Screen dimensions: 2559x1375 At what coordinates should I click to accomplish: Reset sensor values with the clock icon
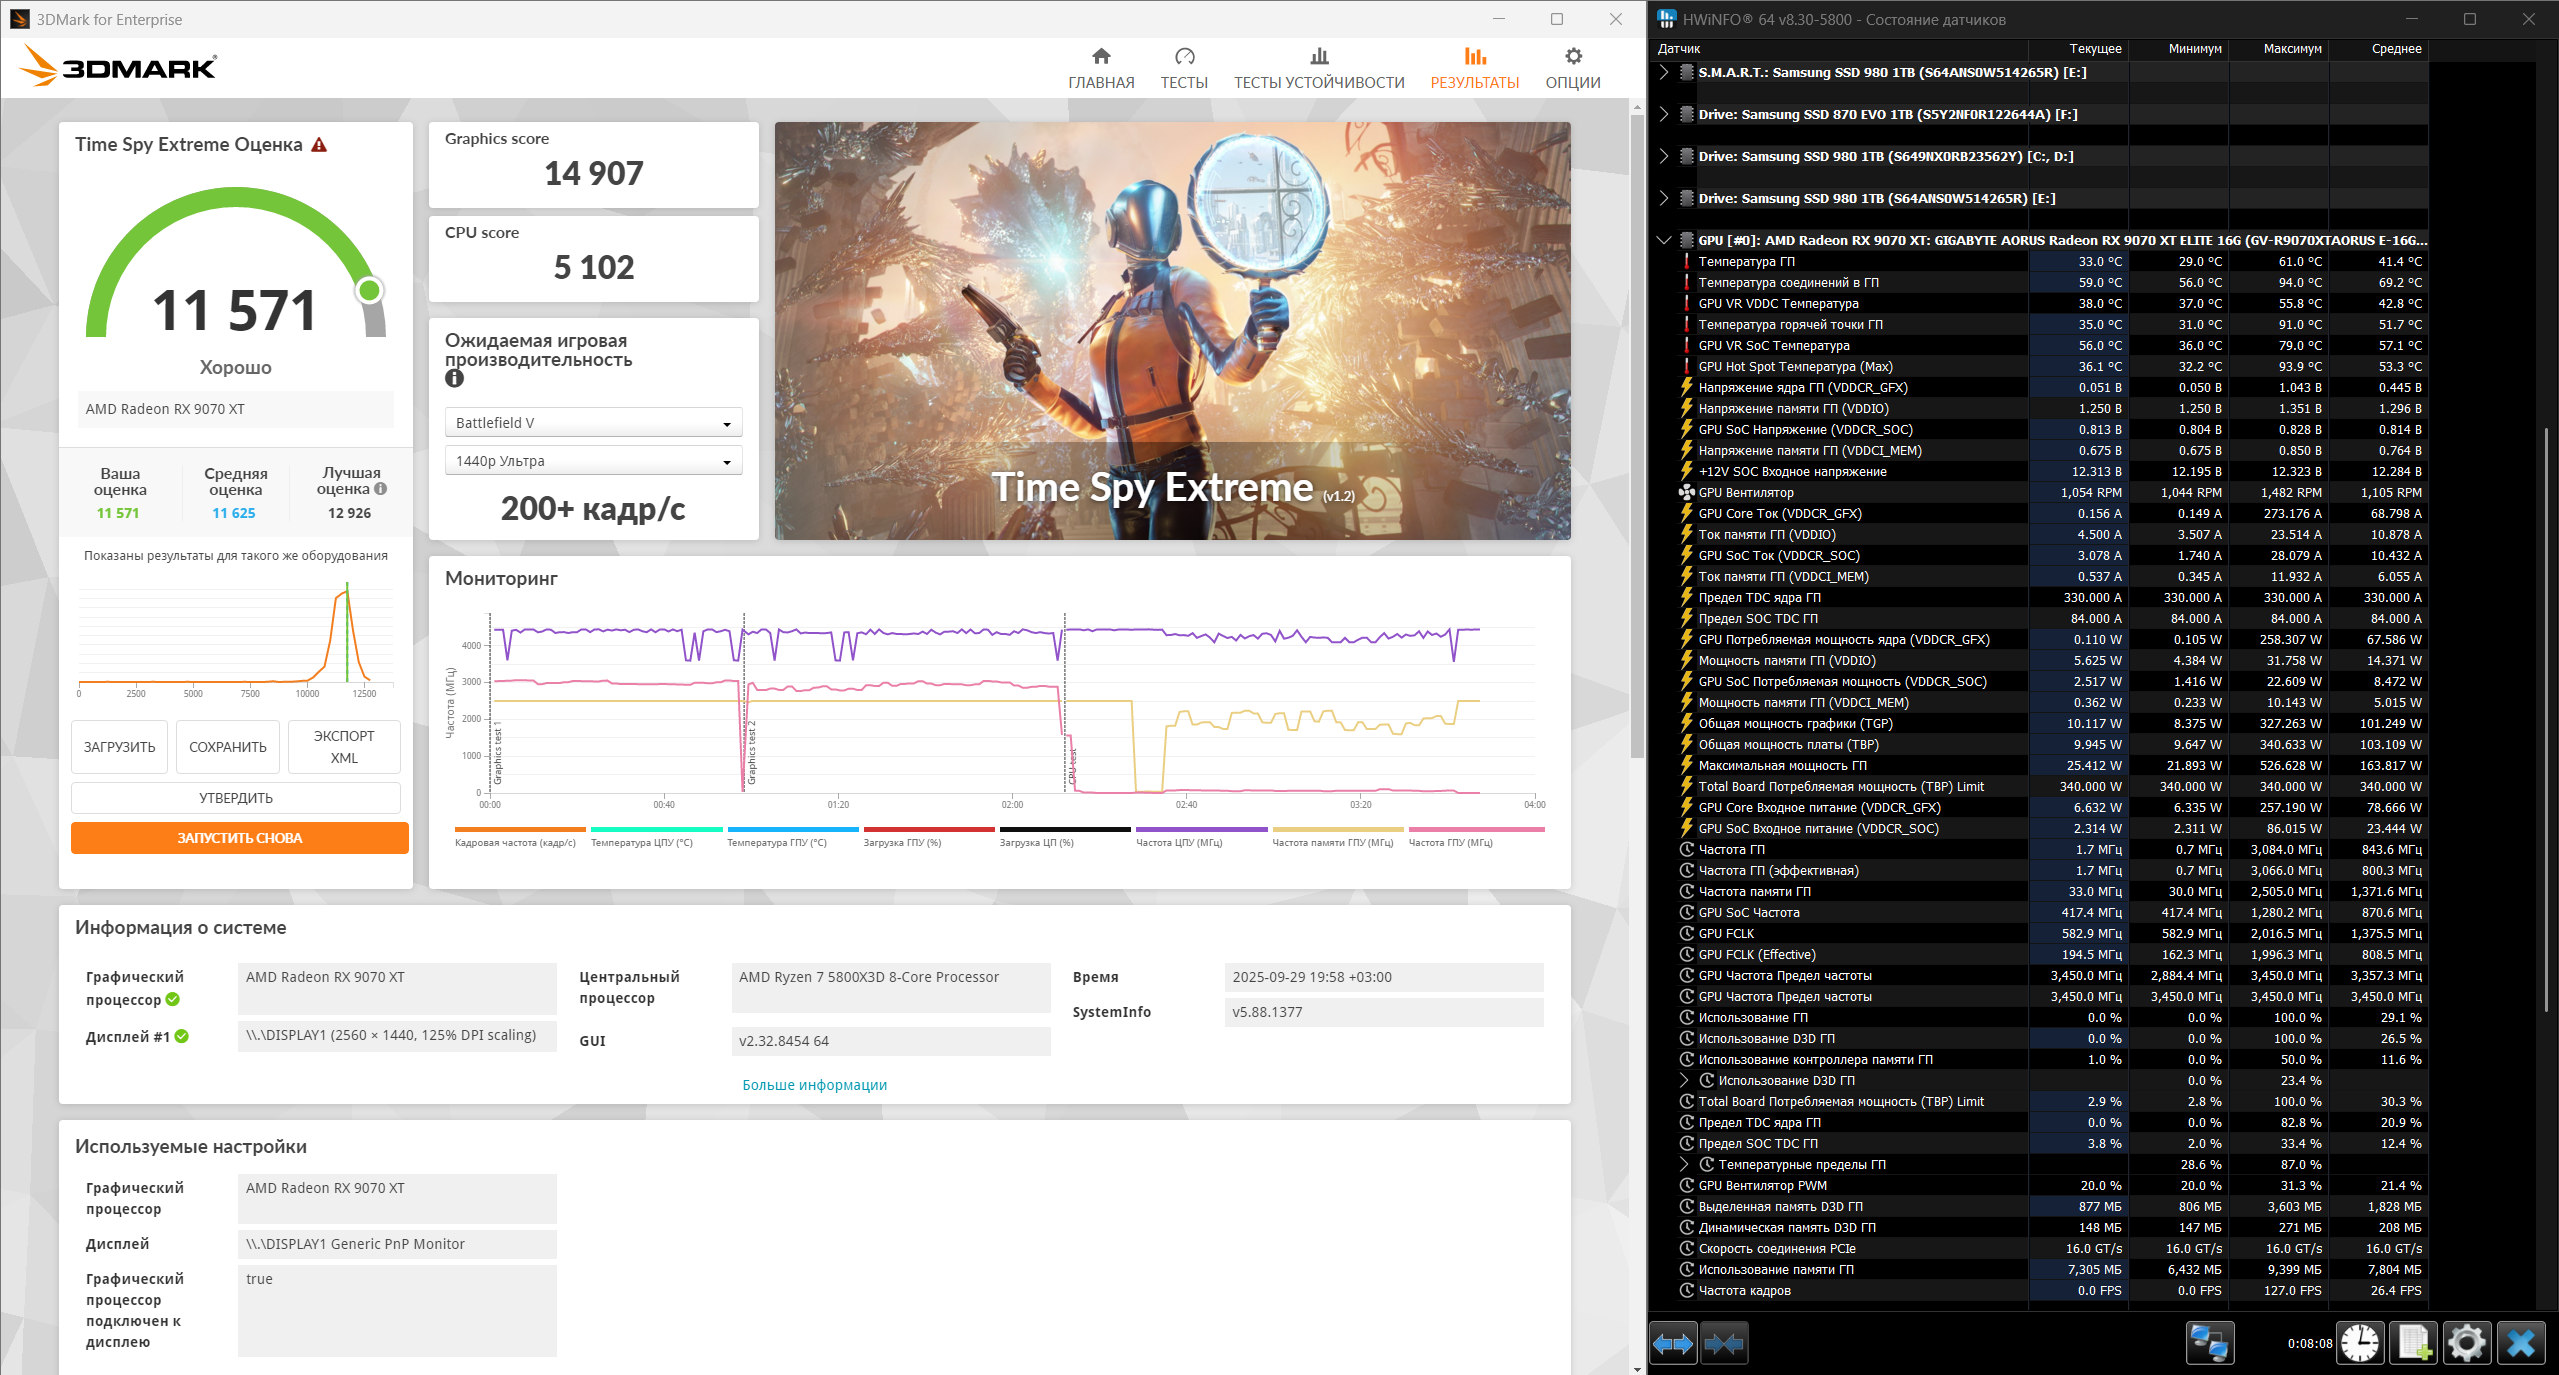pos(2360,1343)
